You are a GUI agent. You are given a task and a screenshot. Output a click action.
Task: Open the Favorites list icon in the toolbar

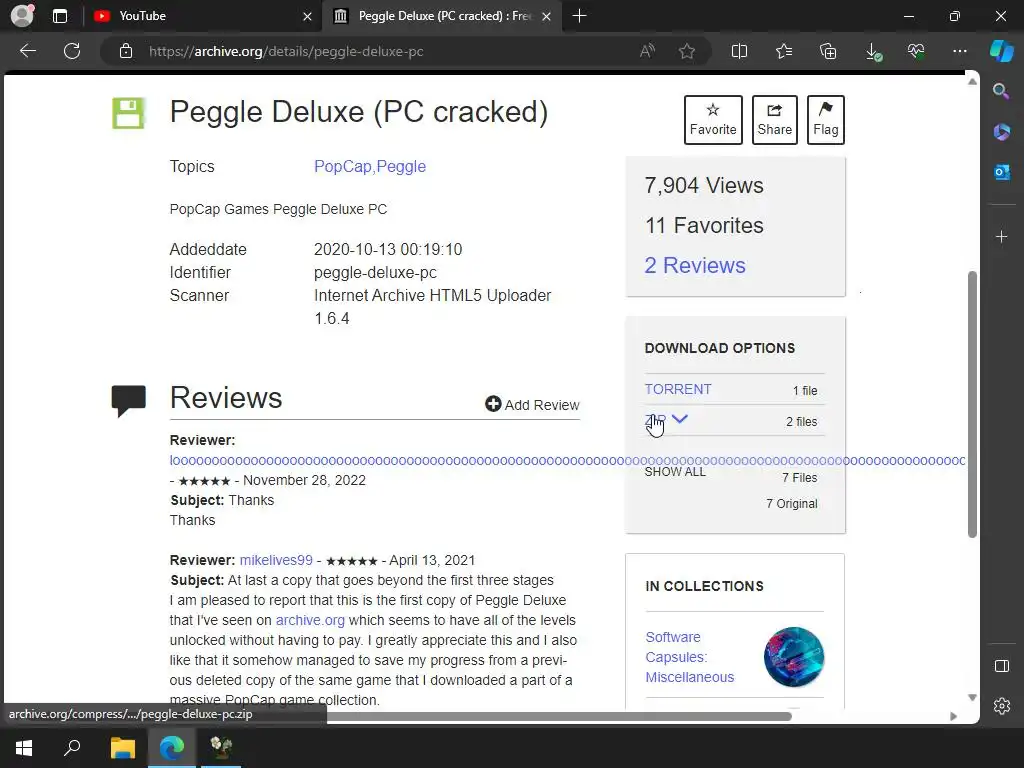pos(784,51)
